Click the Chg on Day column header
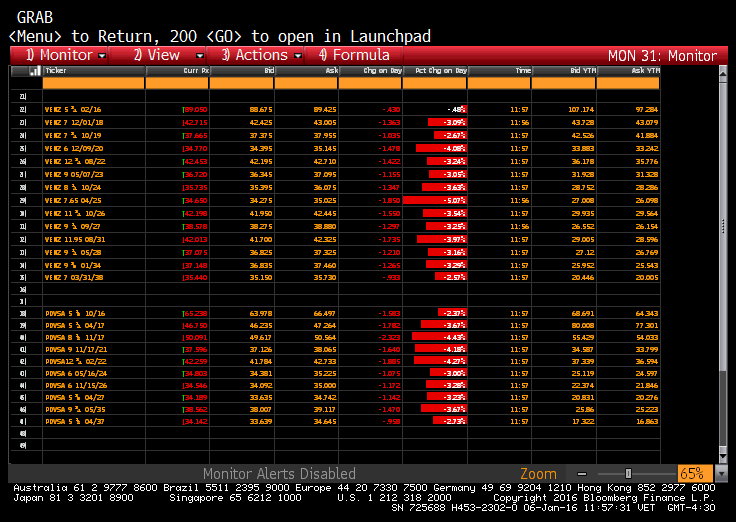This screenshot has height=522, width=736. [370, 71]
